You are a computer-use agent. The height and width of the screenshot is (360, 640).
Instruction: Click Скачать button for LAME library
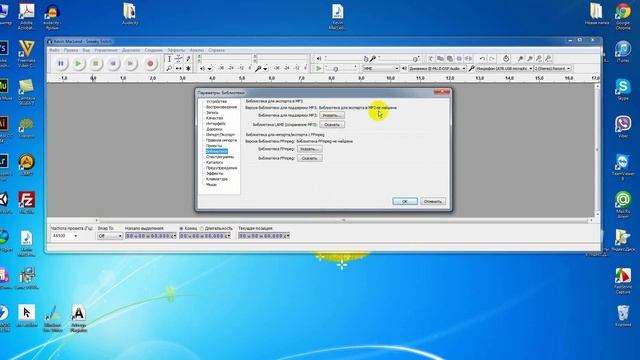331,124
